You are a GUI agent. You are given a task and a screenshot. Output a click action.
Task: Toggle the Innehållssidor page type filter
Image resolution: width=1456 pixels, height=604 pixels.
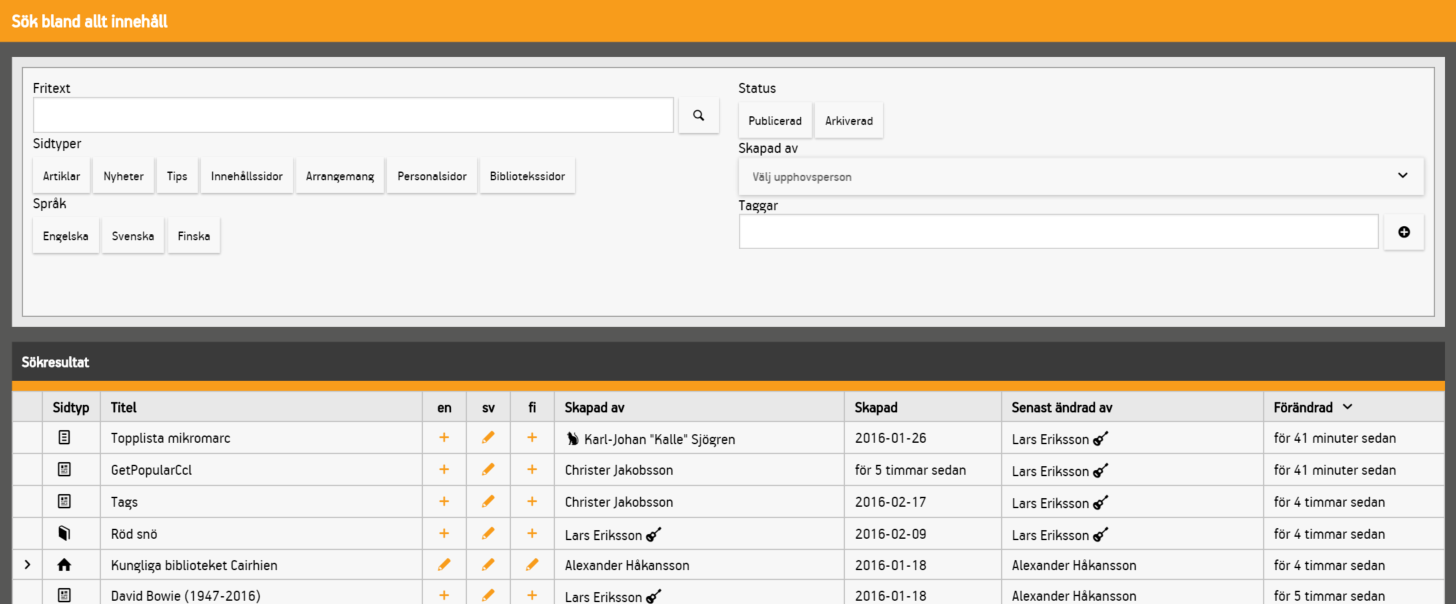click(246, 176)
